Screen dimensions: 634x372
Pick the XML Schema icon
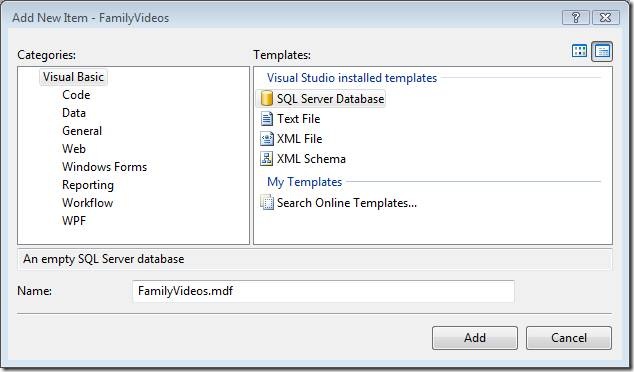pos(266,159)
